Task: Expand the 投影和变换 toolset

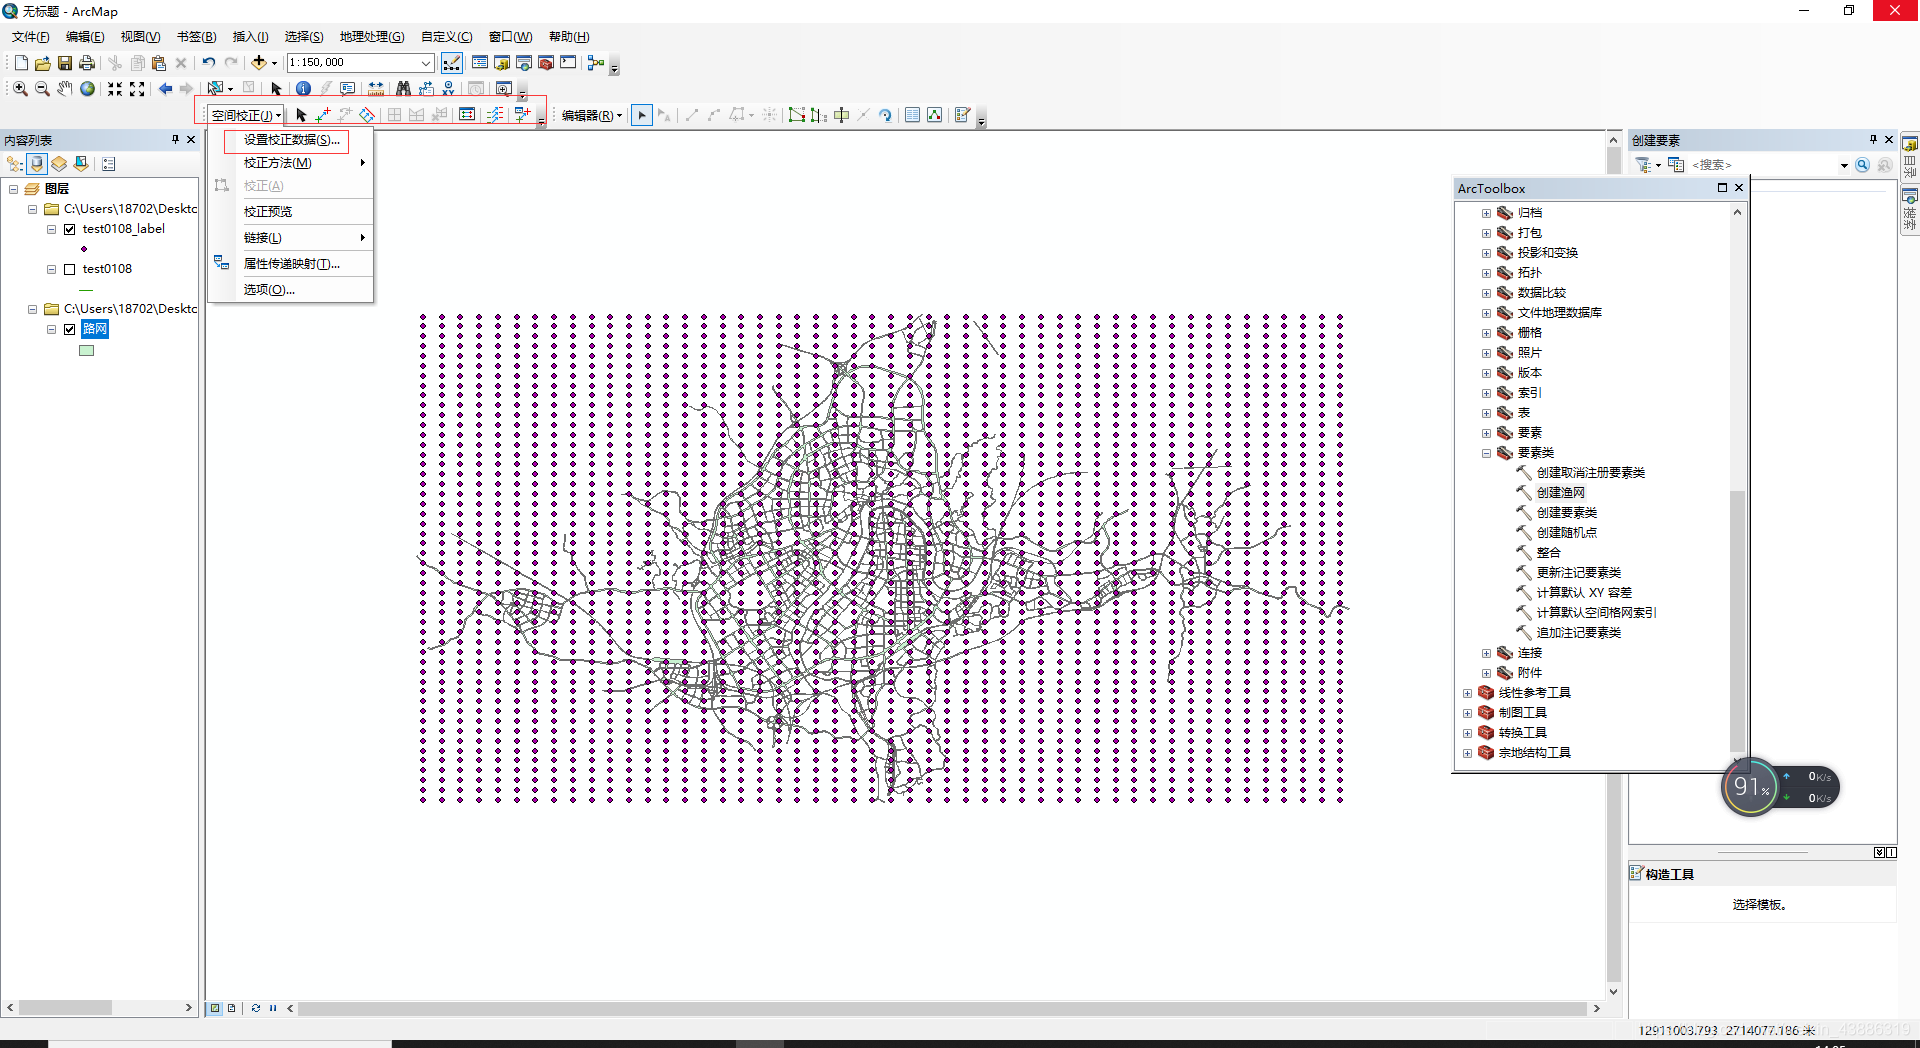Action: [x=1486, y=253]
